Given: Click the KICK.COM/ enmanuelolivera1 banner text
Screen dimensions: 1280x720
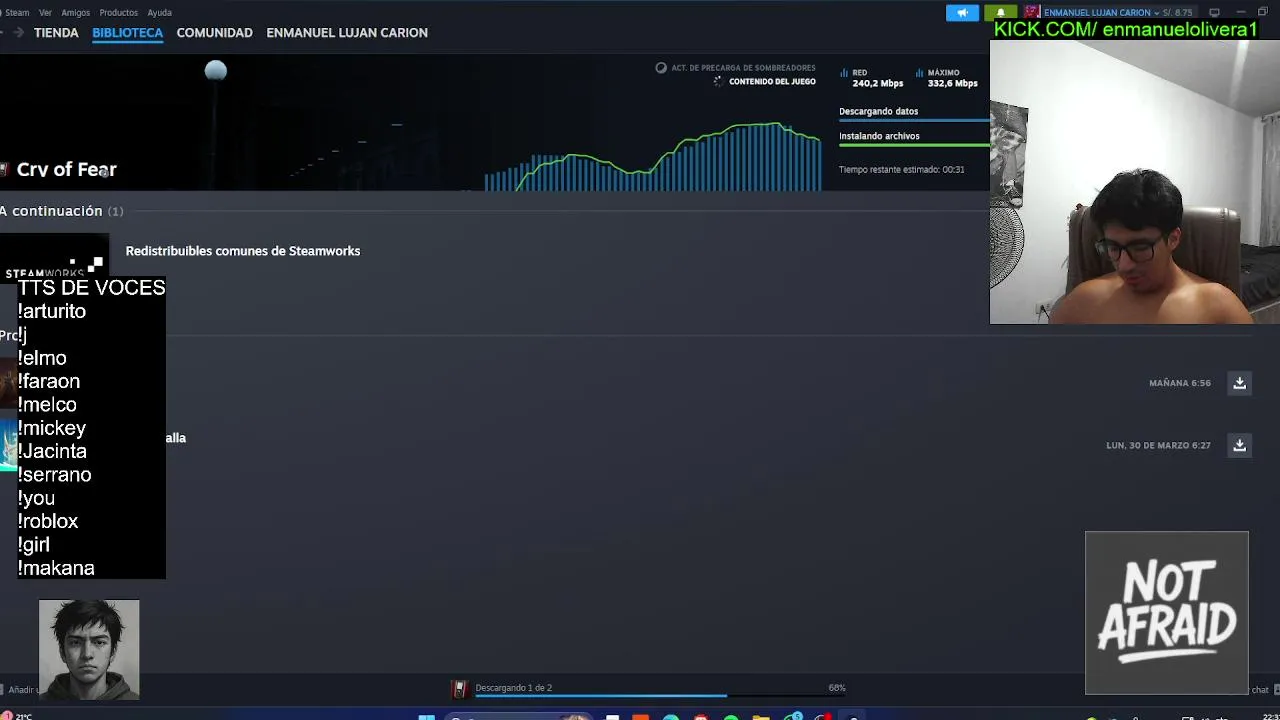Looking at the screenshot, I should pyautogui.click(x=1125, y=30).
